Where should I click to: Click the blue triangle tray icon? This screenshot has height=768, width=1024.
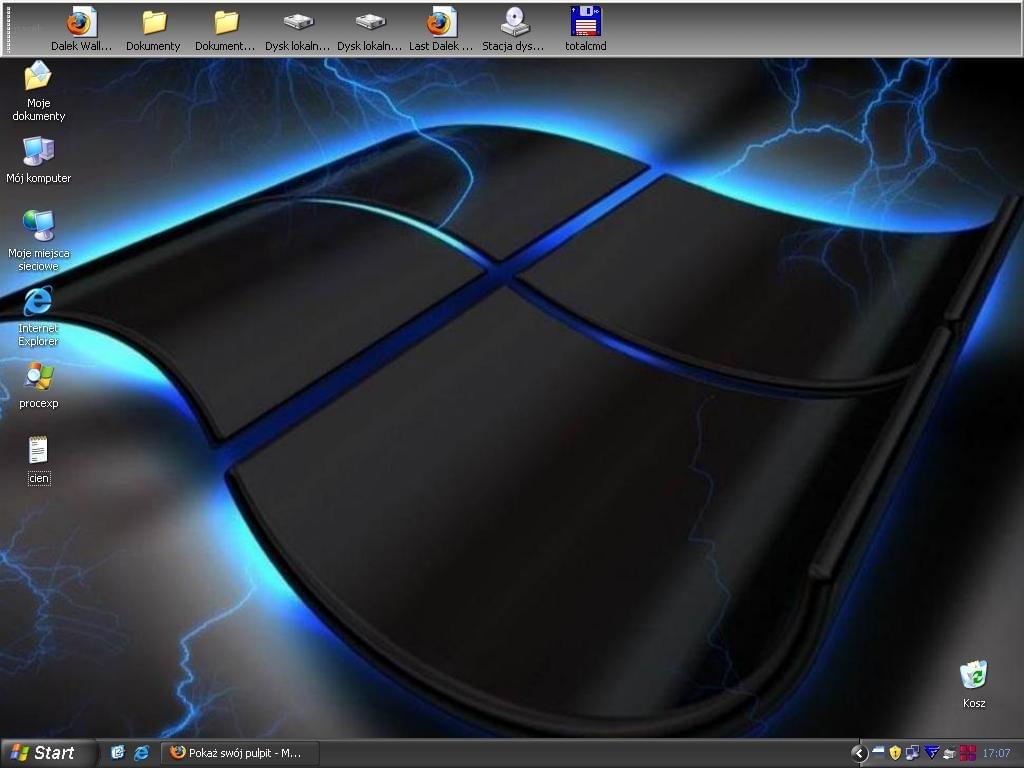click(932, 753)
